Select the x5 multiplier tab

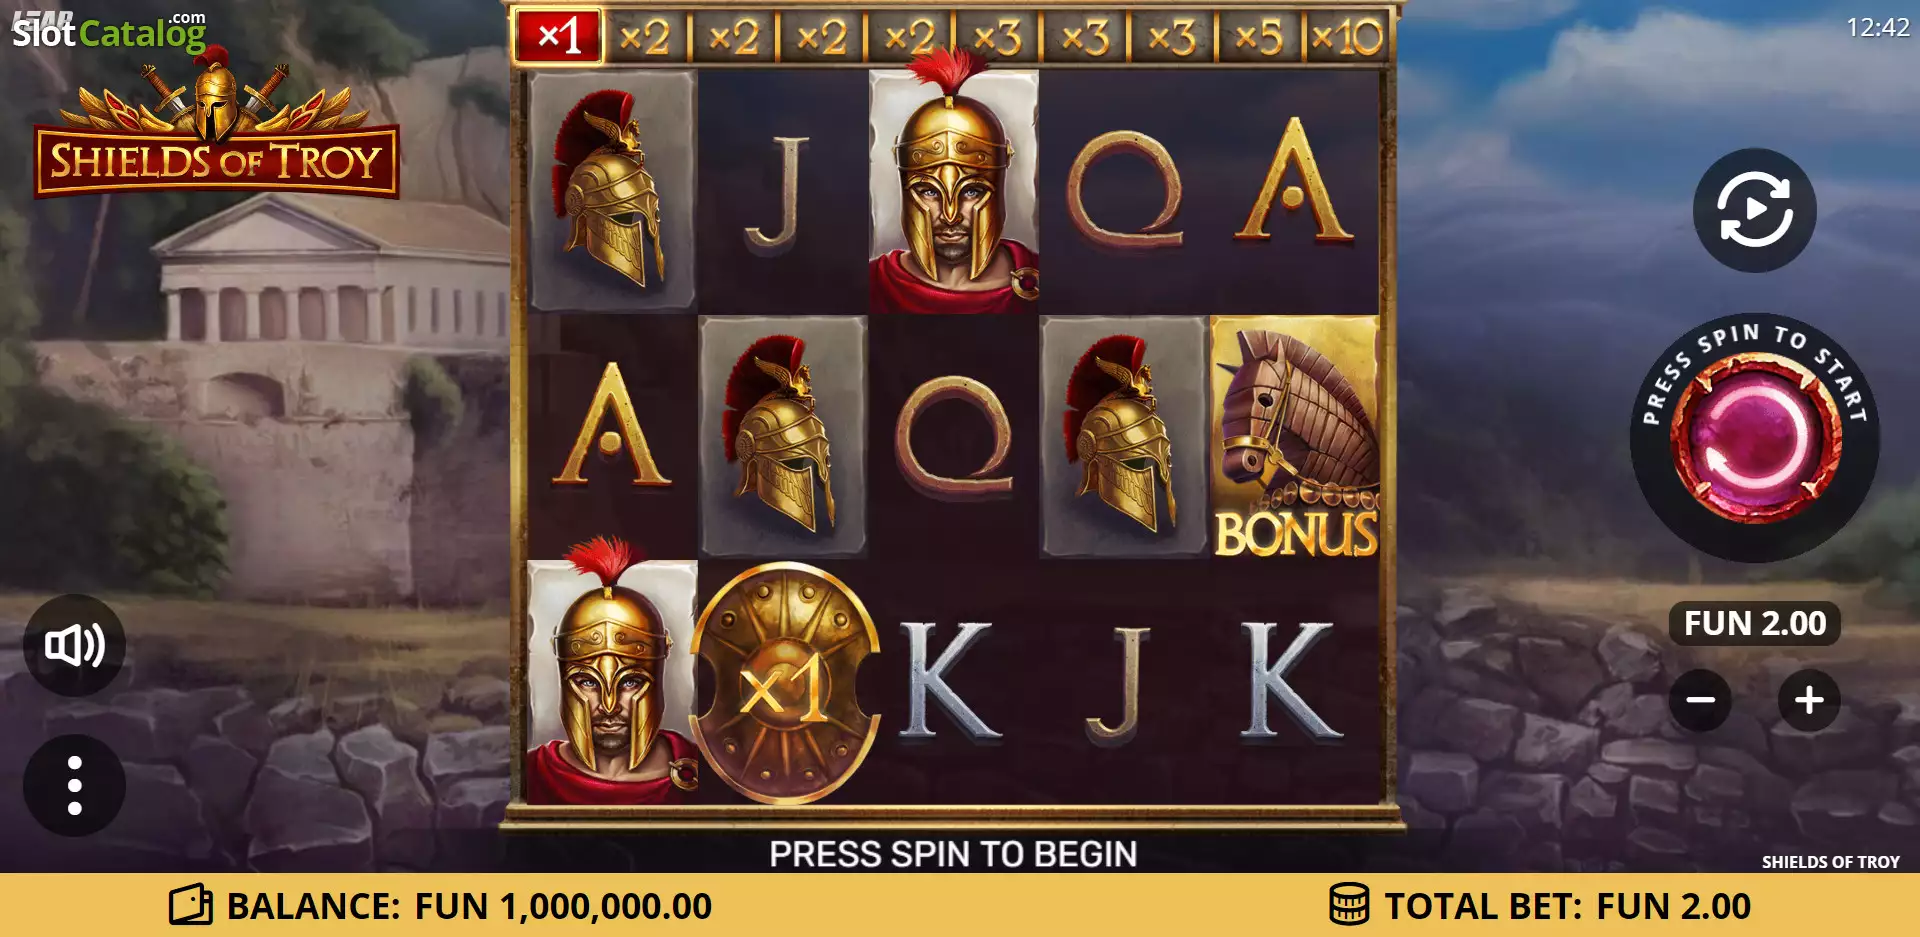click(1259, 38)
